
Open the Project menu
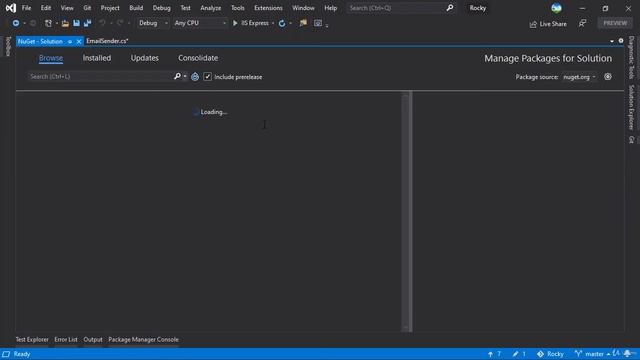110,8
